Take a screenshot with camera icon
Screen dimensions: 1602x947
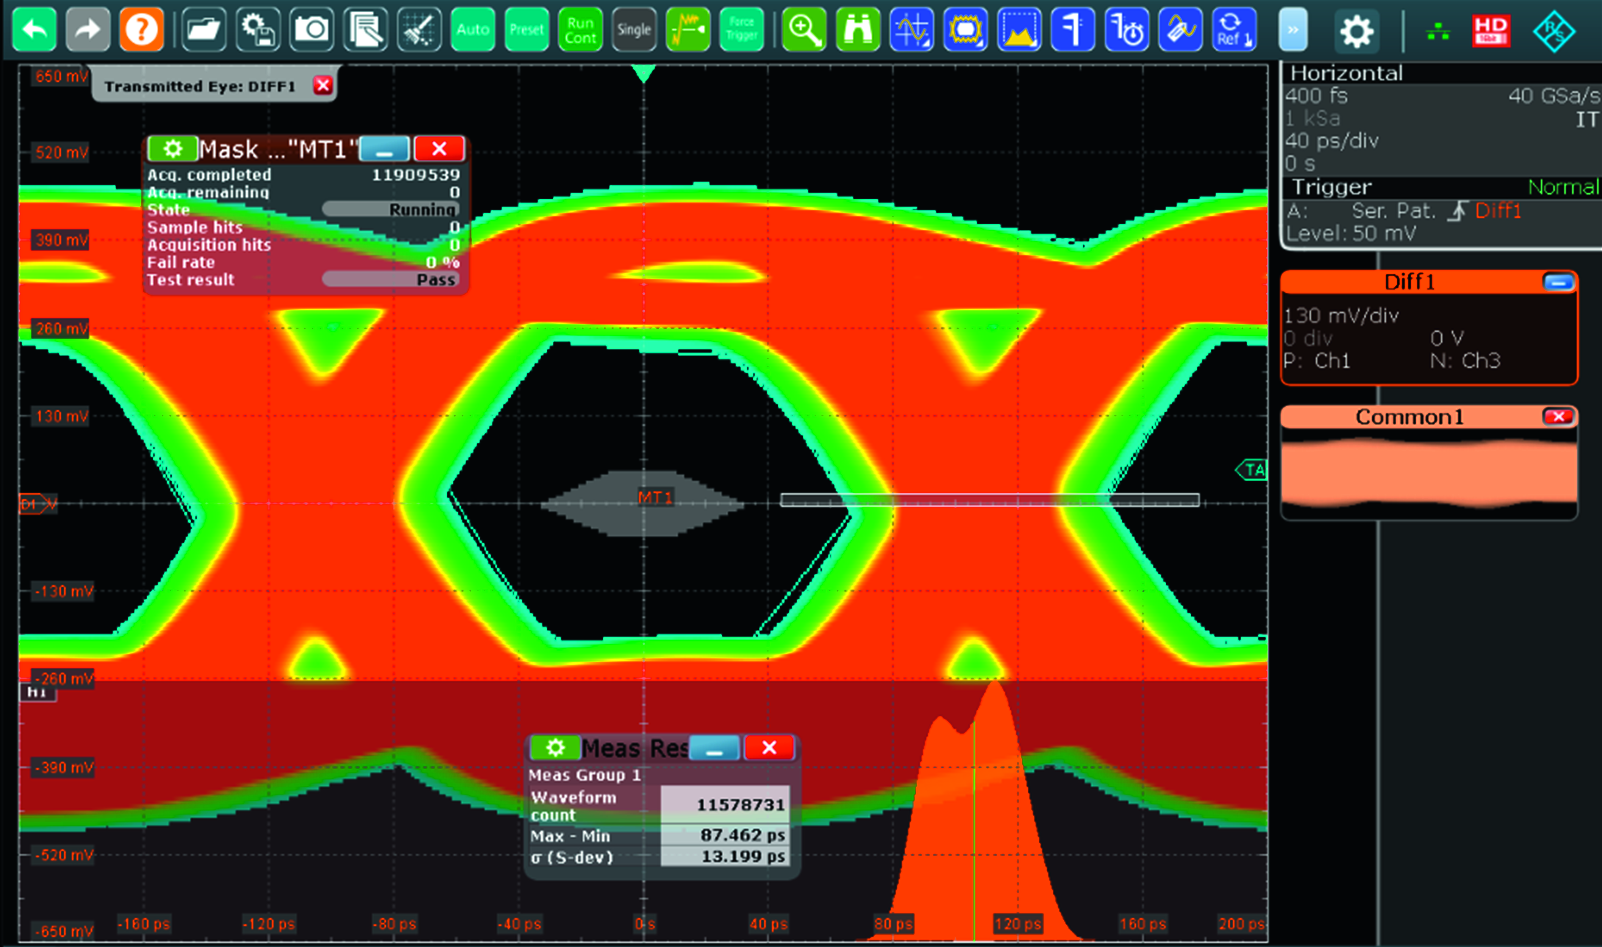coord(312,30)
